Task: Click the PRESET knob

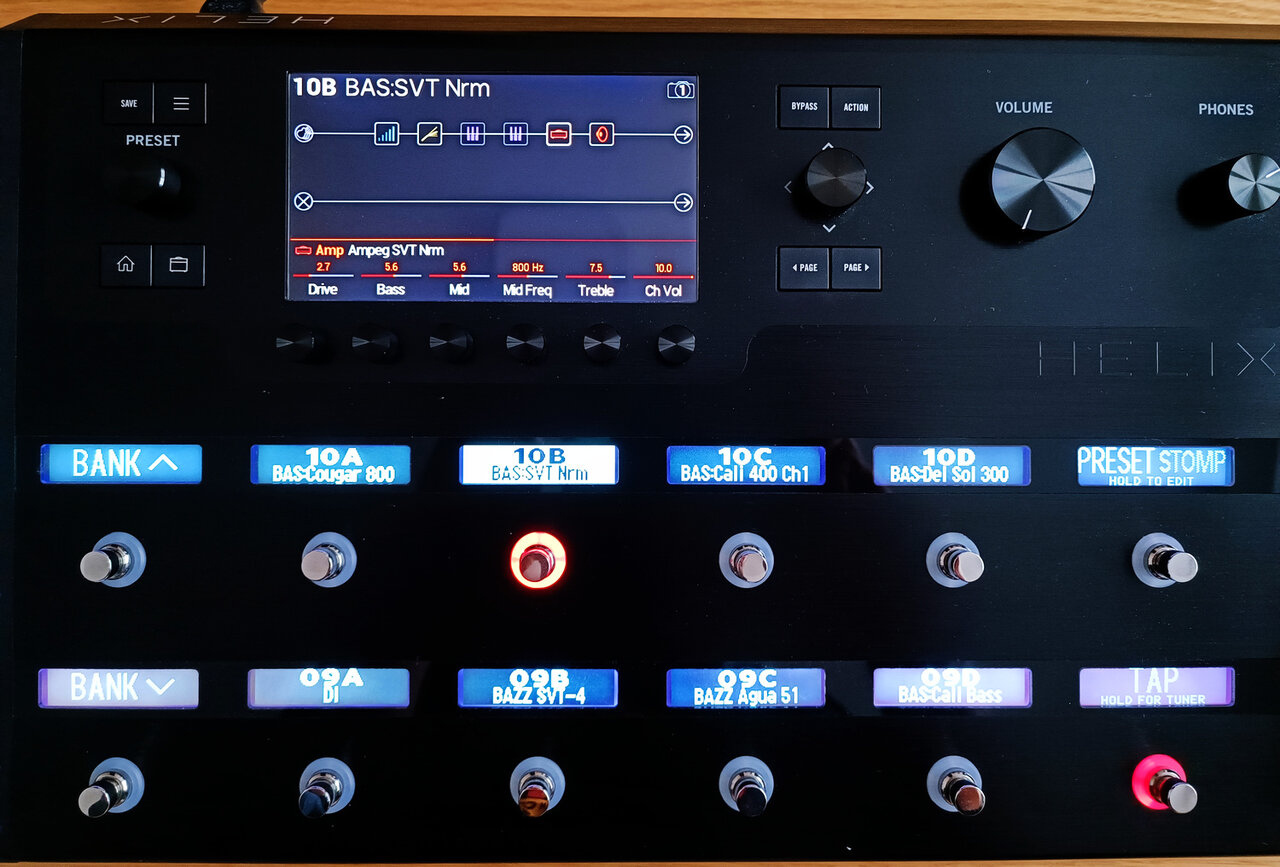Action: pos(152,182)
